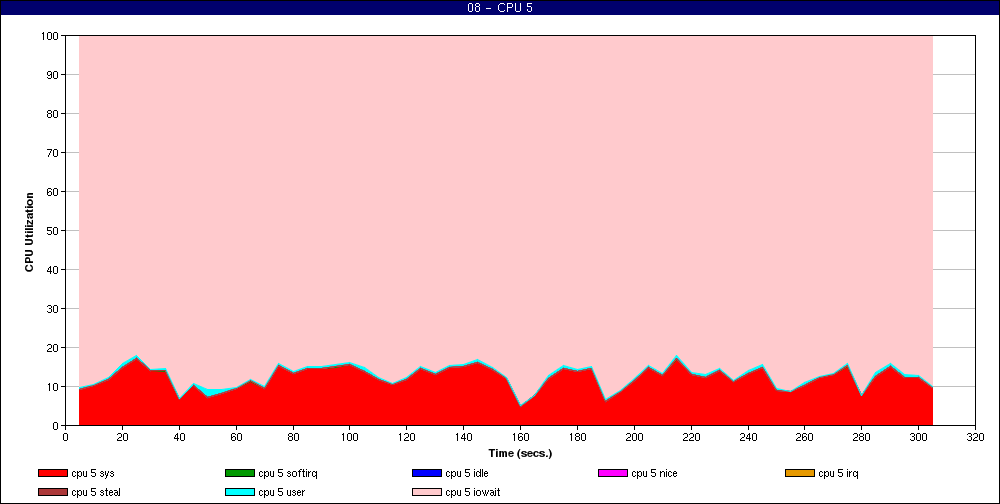Click the x-axis tick label 300

point(918,437)
